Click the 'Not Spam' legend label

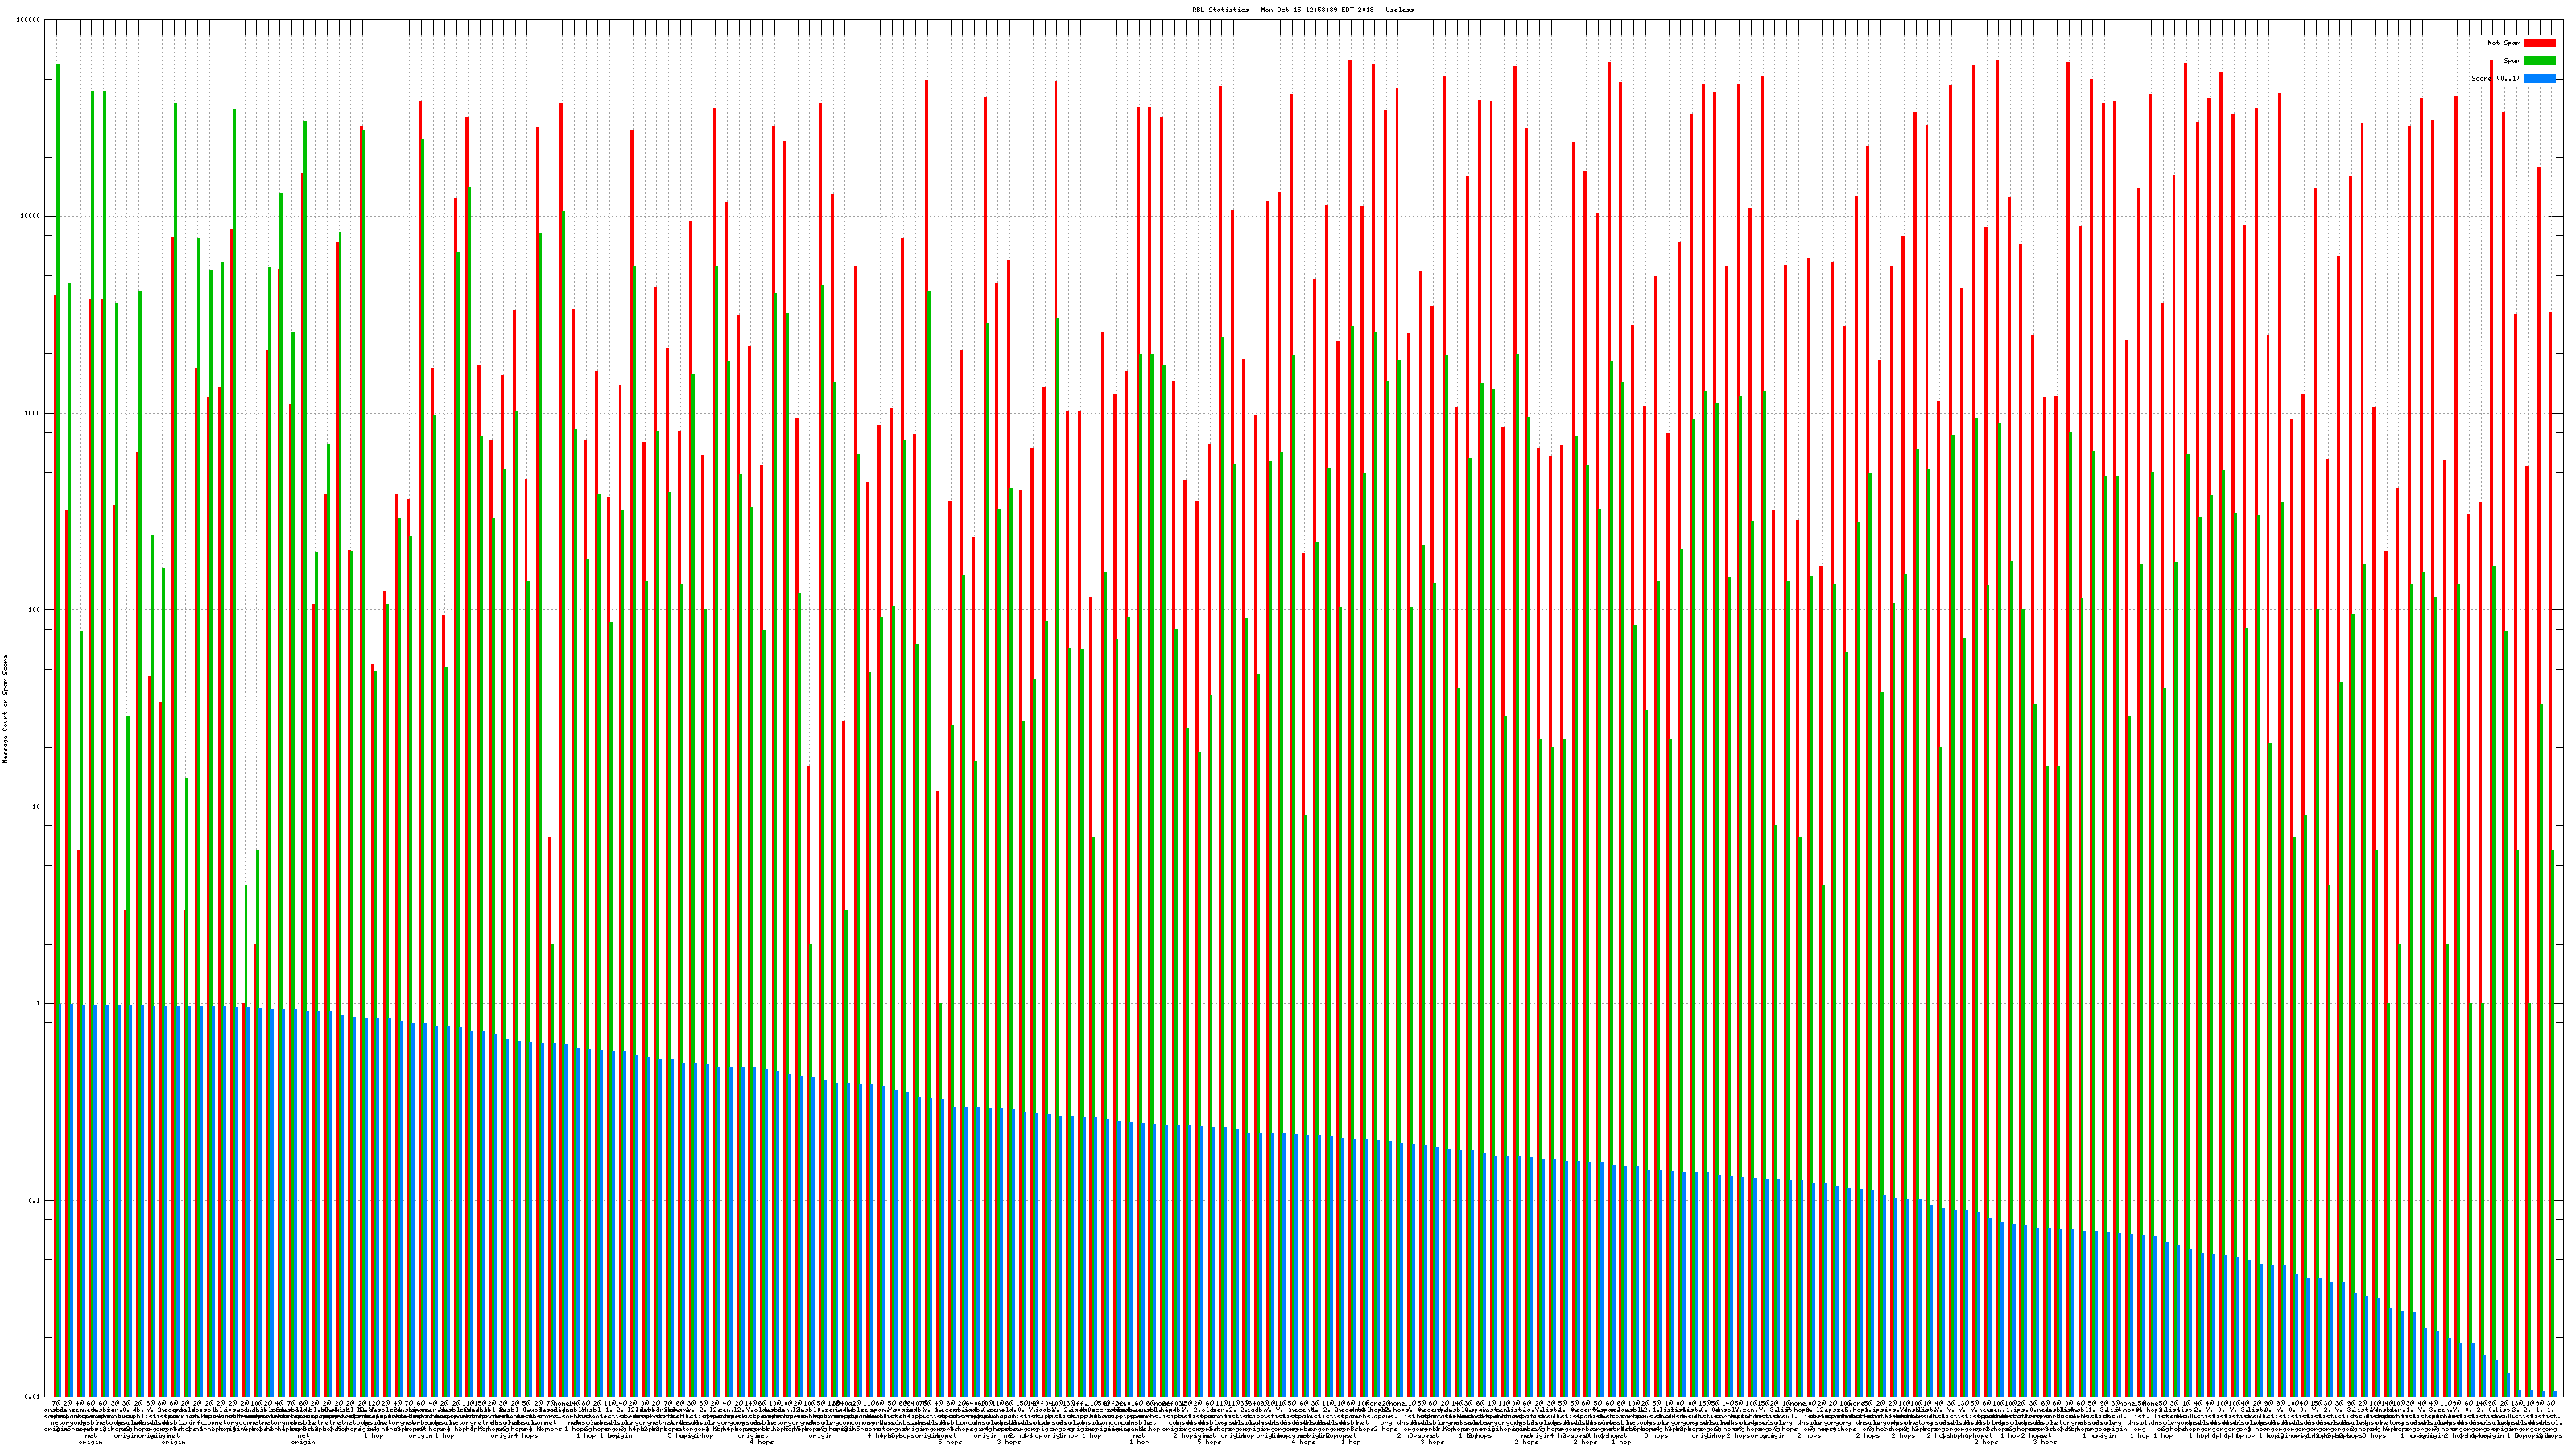point(2504,43)
